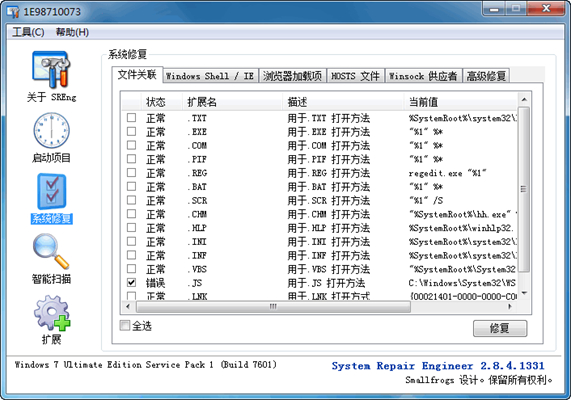Click the 修复 repair button
The image size is (571, 400).
500,328
